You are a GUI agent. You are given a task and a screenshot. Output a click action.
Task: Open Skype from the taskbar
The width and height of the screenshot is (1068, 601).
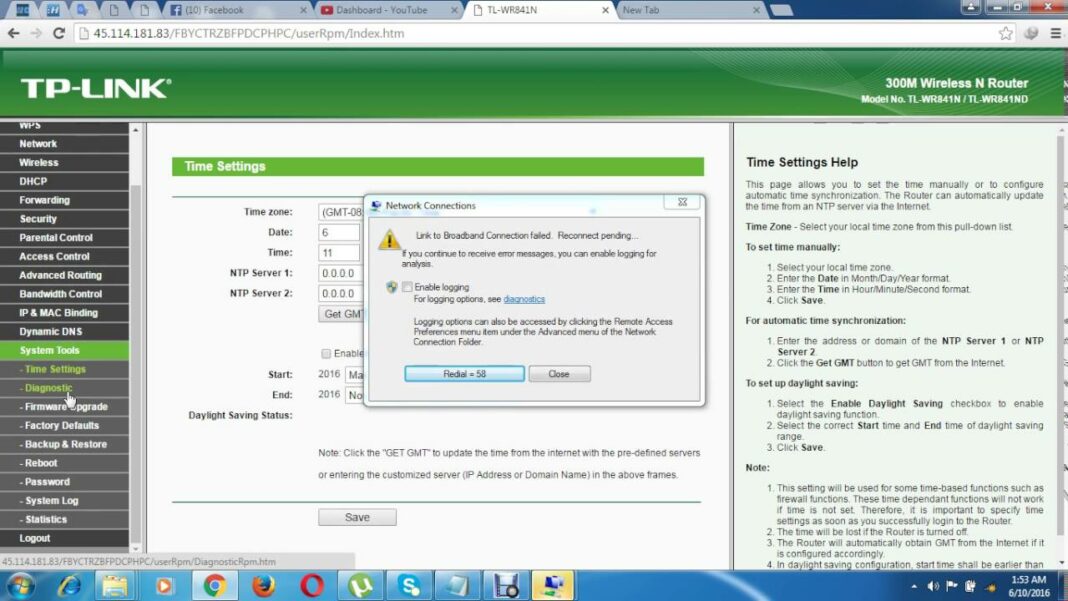pos(409,585)
